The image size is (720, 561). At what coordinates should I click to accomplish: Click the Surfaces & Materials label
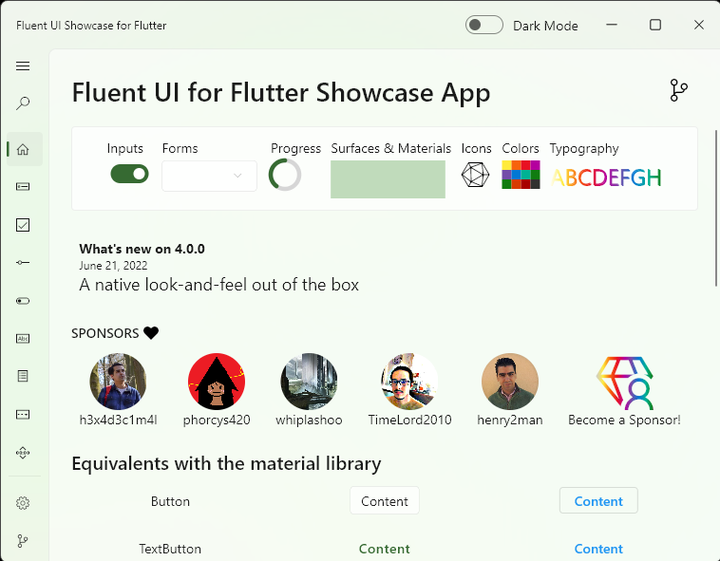pos(391,148)
